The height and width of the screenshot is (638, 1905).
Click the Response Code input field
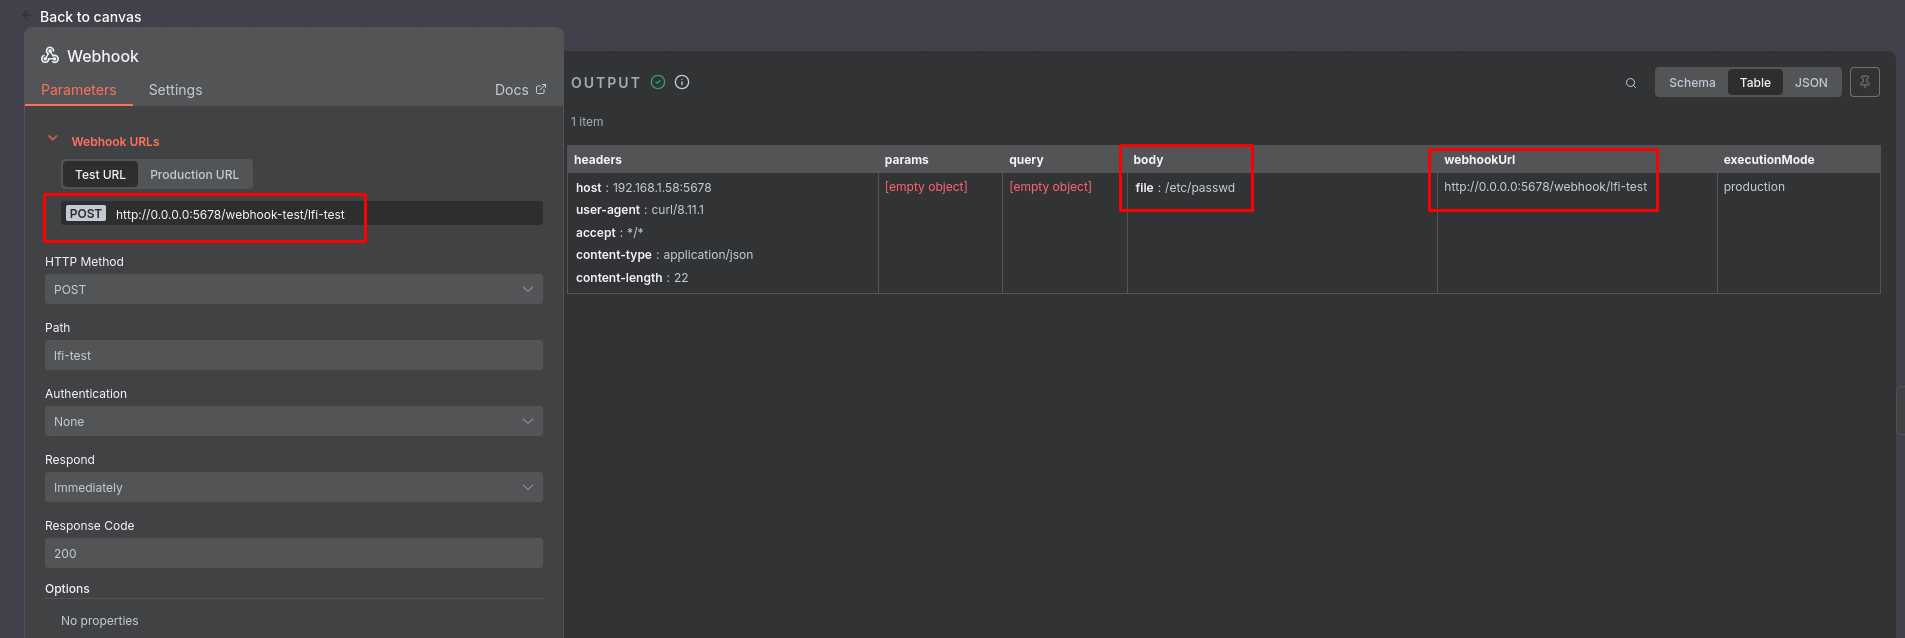click(293, 553)
